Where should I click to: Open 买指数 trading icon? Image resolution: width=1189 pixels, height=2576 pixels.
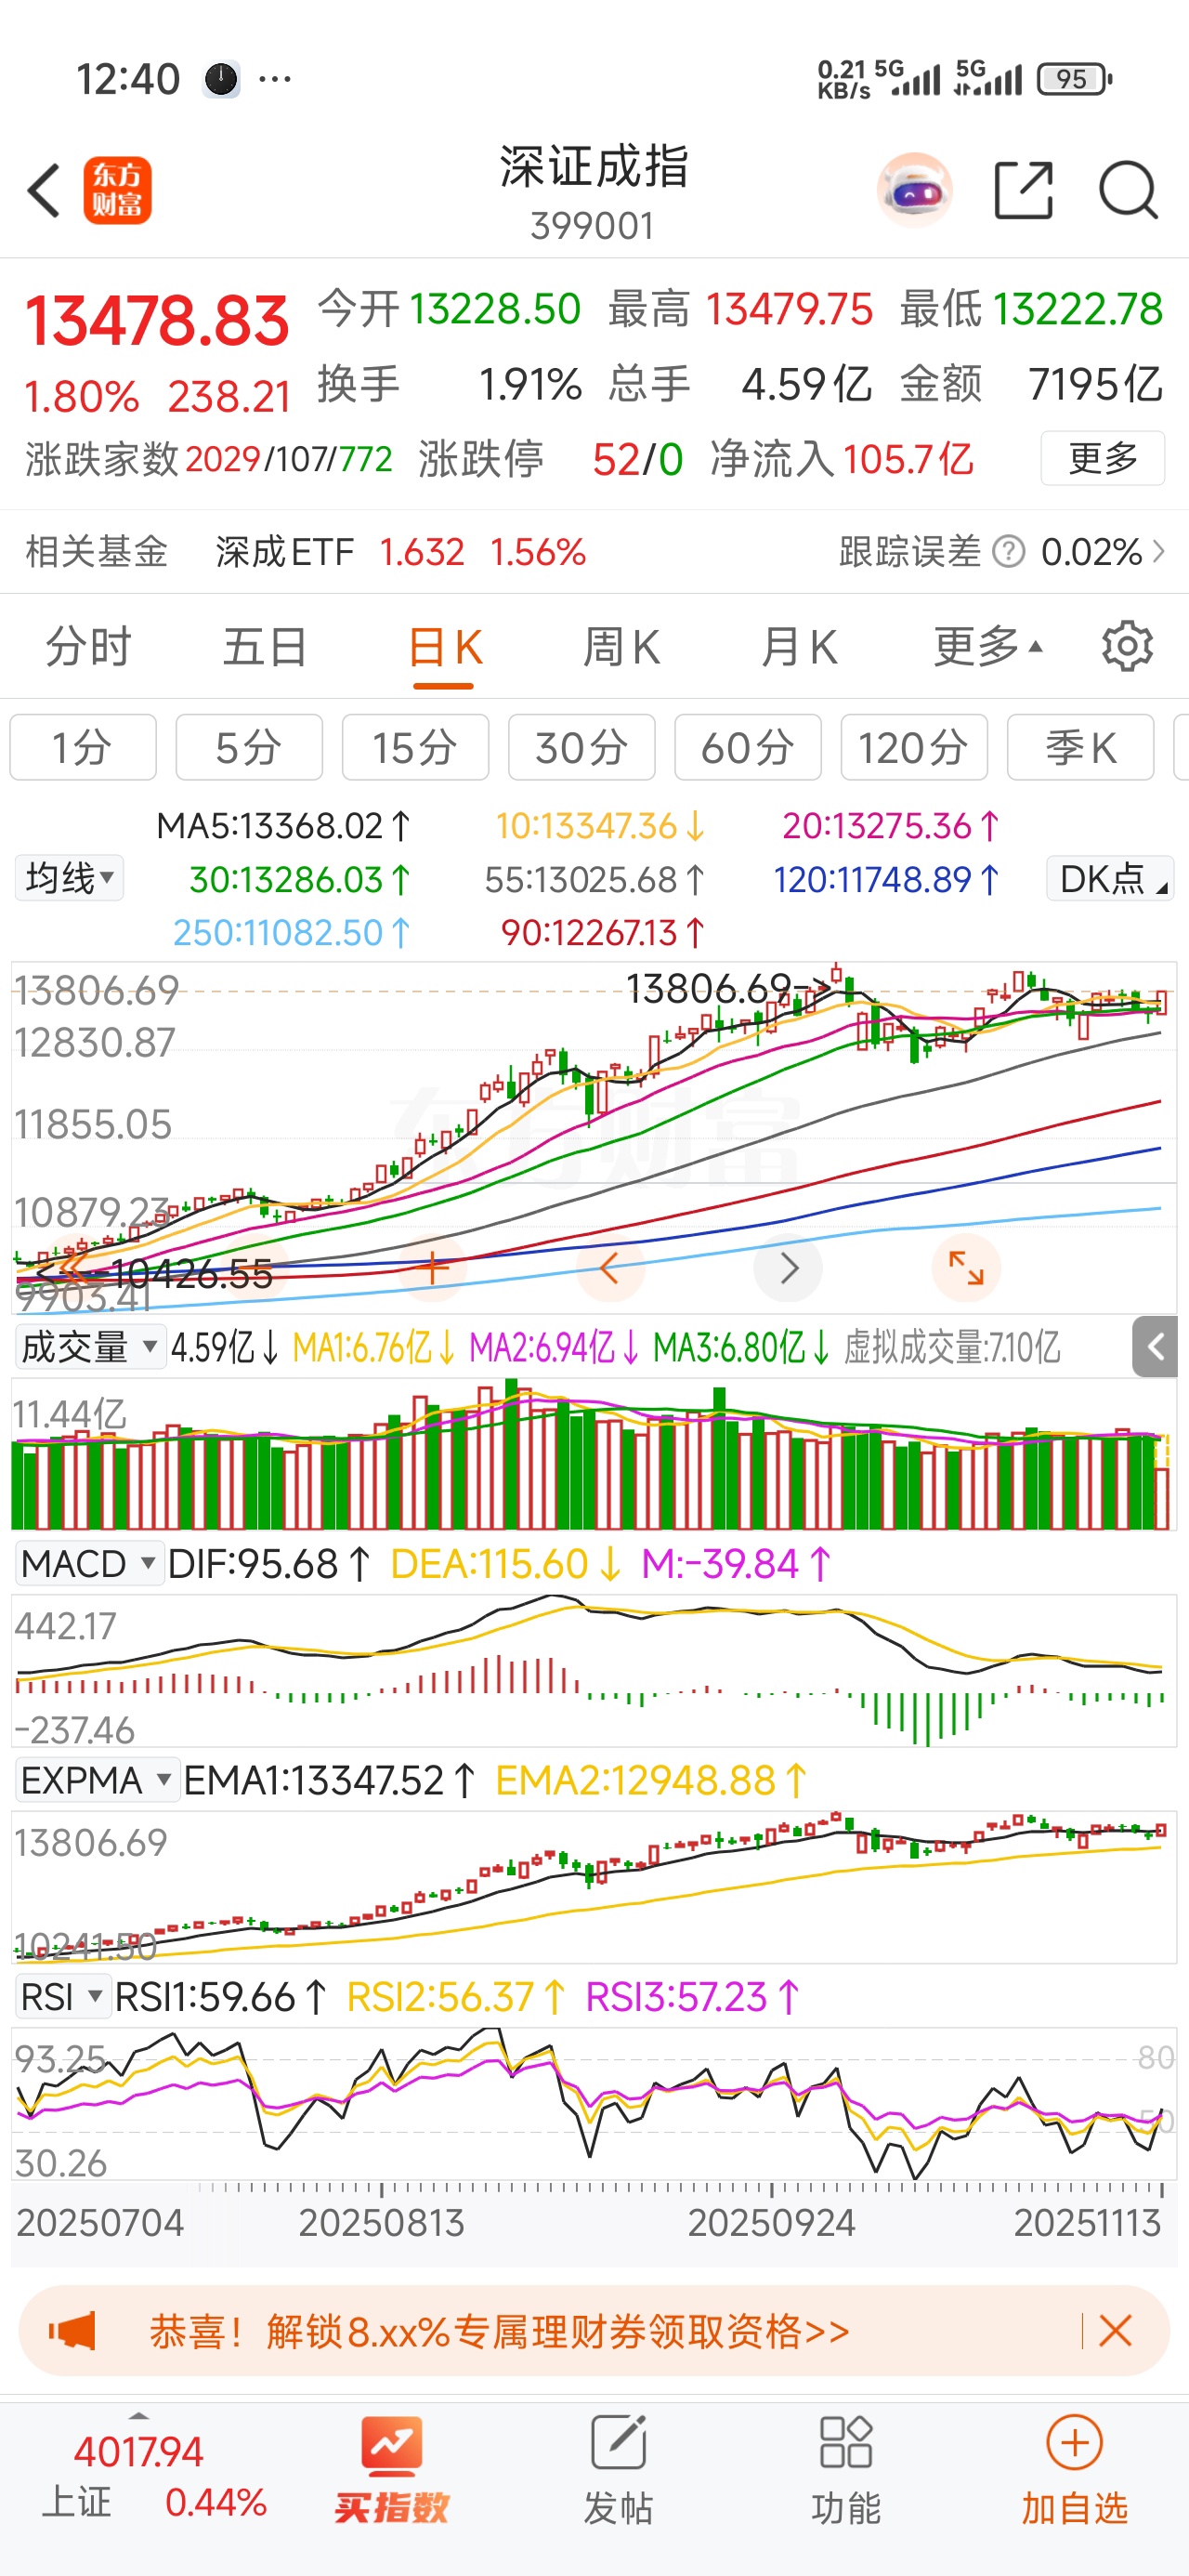[x=392, y=2468]
